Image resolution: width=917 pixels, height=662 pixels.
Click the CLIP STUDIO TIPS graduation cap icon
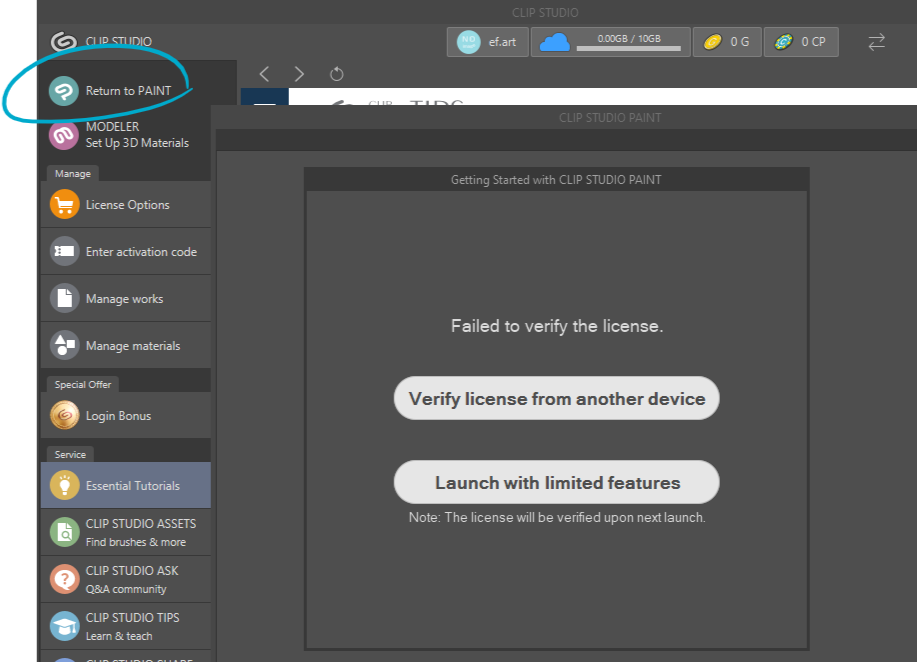tap(64, 626)
